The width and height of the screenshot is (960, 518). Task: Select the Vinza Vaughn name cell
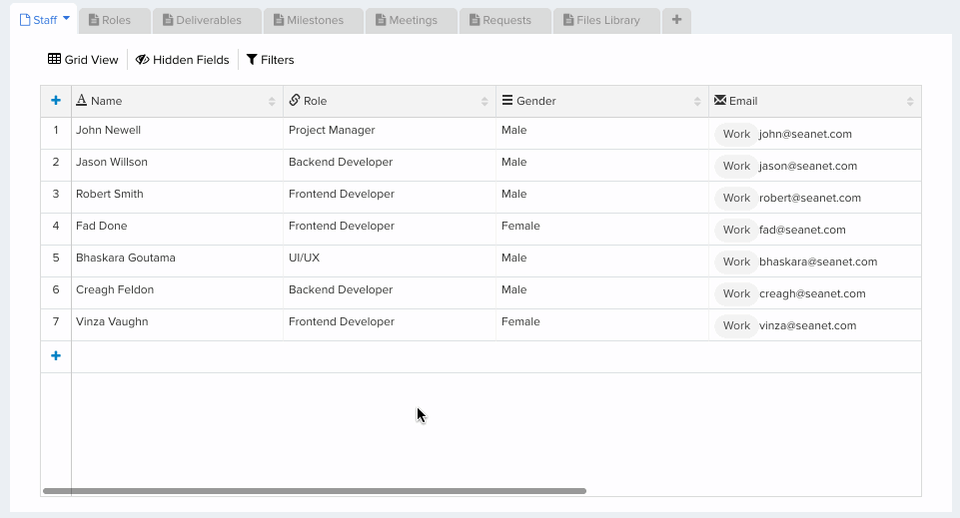[178, 325]
